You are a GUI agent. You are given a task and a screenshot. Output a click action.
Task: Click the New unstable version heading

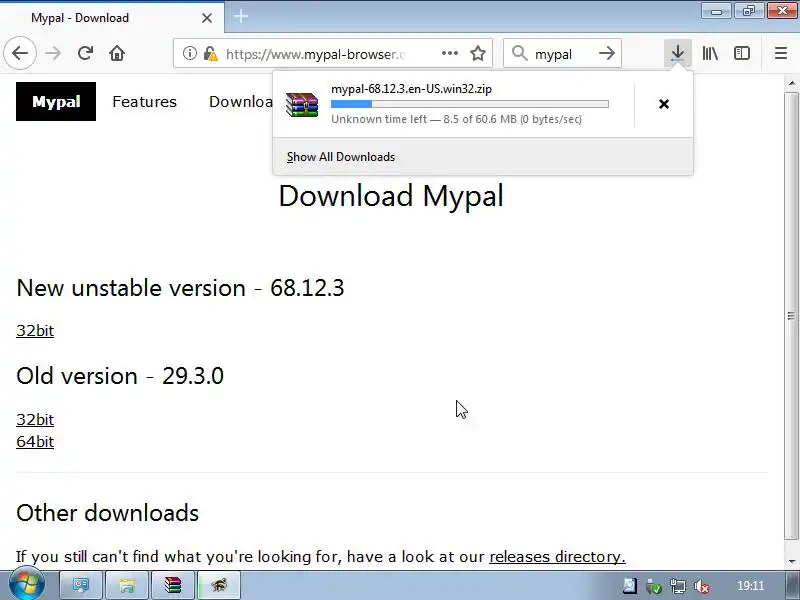point(180,288)
